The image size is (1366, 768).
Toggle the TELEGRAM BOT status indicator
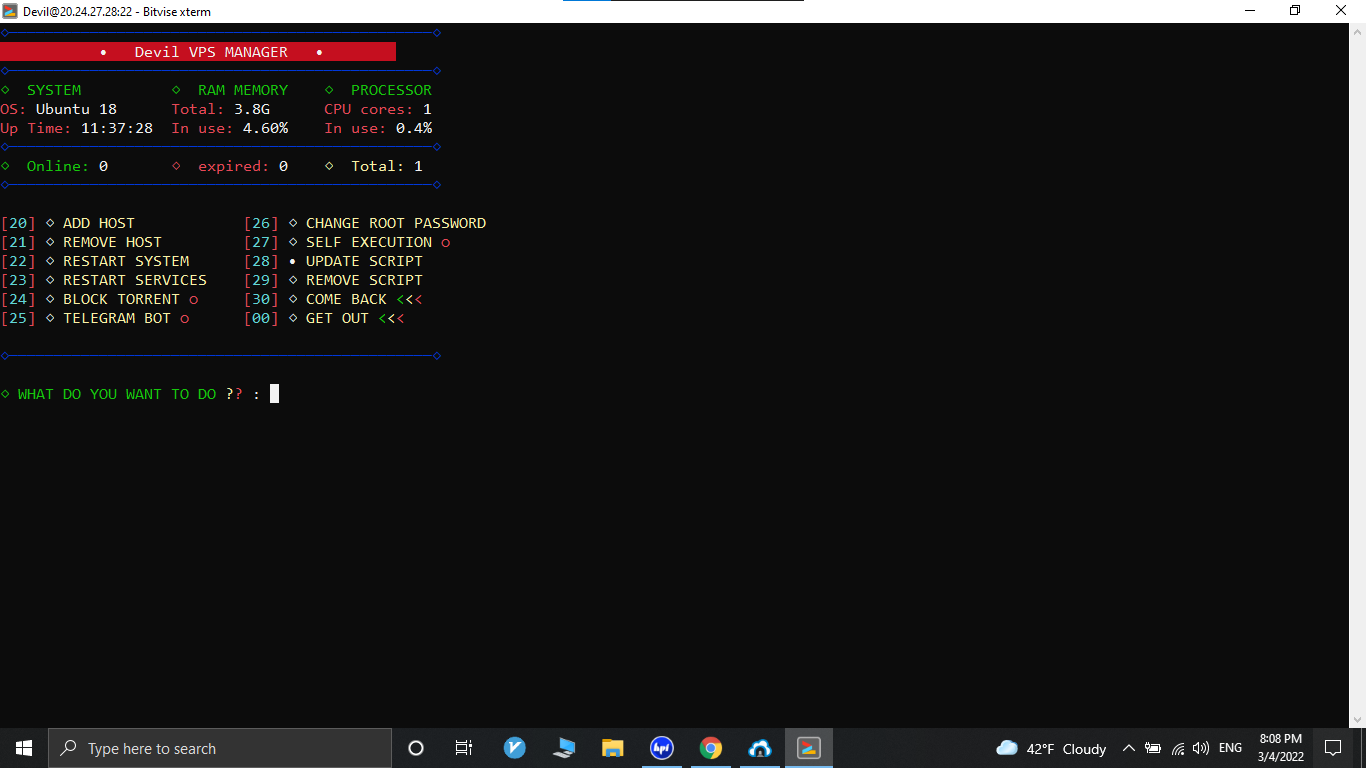click(184, 318)
